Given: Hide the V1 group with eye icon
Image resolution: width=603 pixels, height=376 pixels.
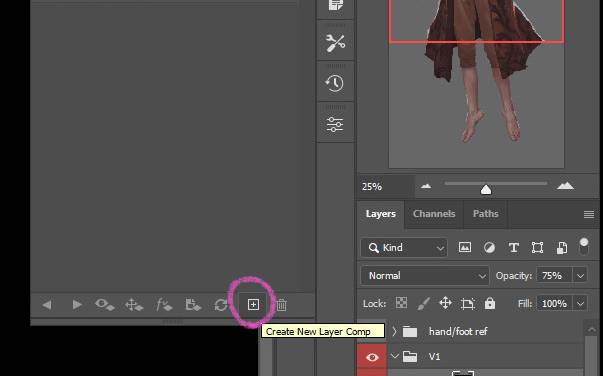Looking at the screenshot, I should [372, 357].
